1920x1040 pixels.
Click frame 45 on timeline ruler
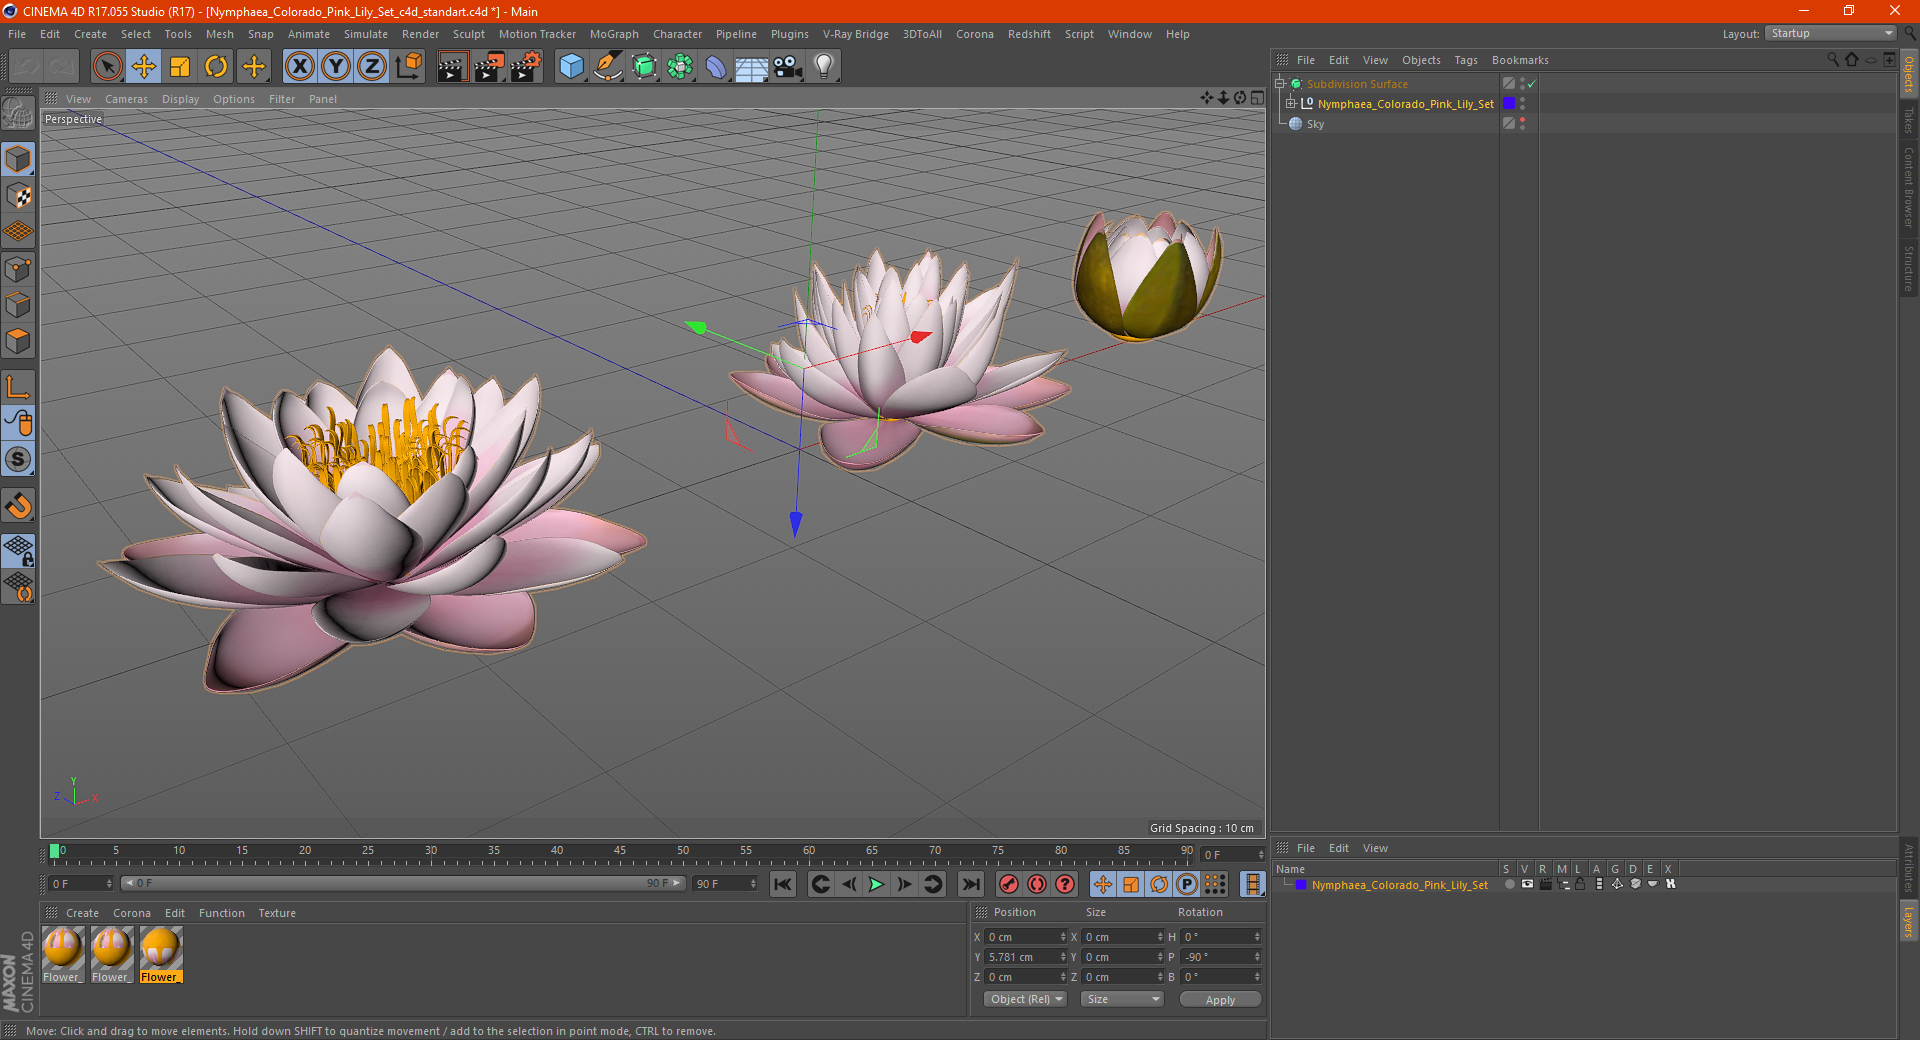(620, 852)
